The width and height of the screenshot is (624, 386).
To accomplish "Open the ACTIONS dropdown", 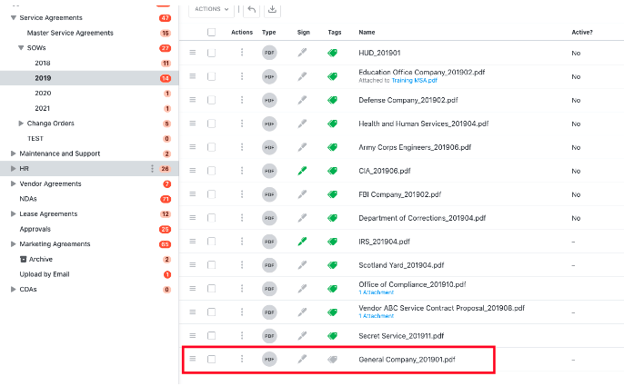I will coord(211,9).
